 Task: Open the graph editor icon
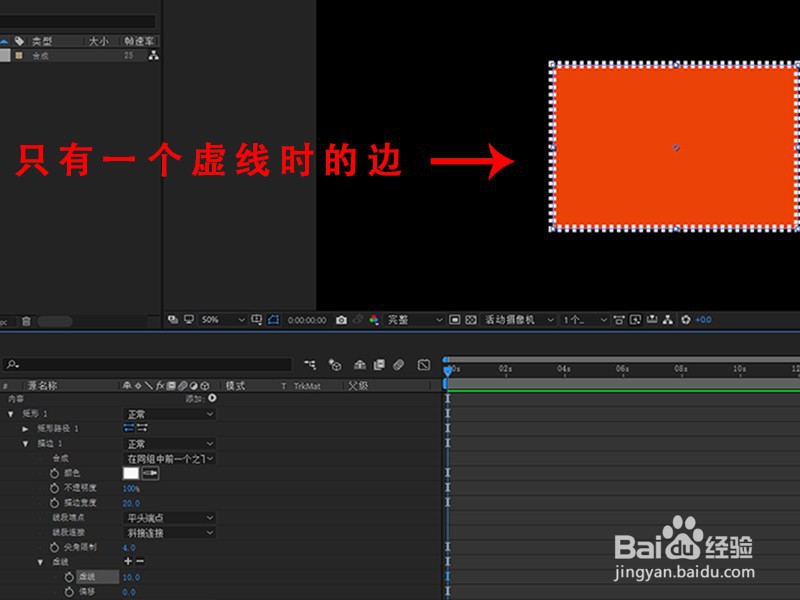[423, 364]
